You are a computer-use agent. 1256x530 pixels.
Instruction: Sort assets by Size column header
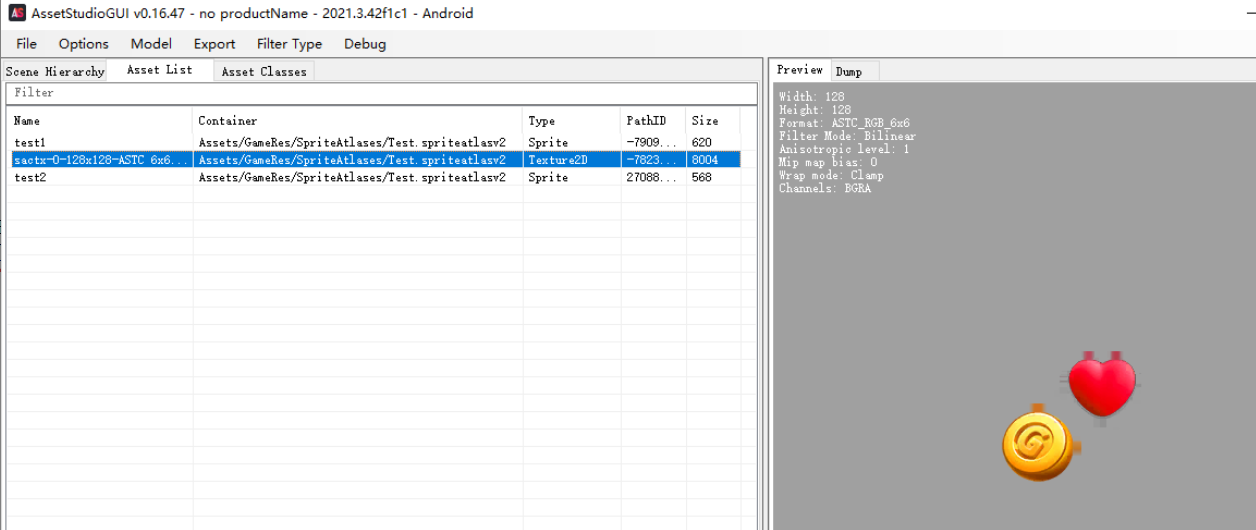713,121
